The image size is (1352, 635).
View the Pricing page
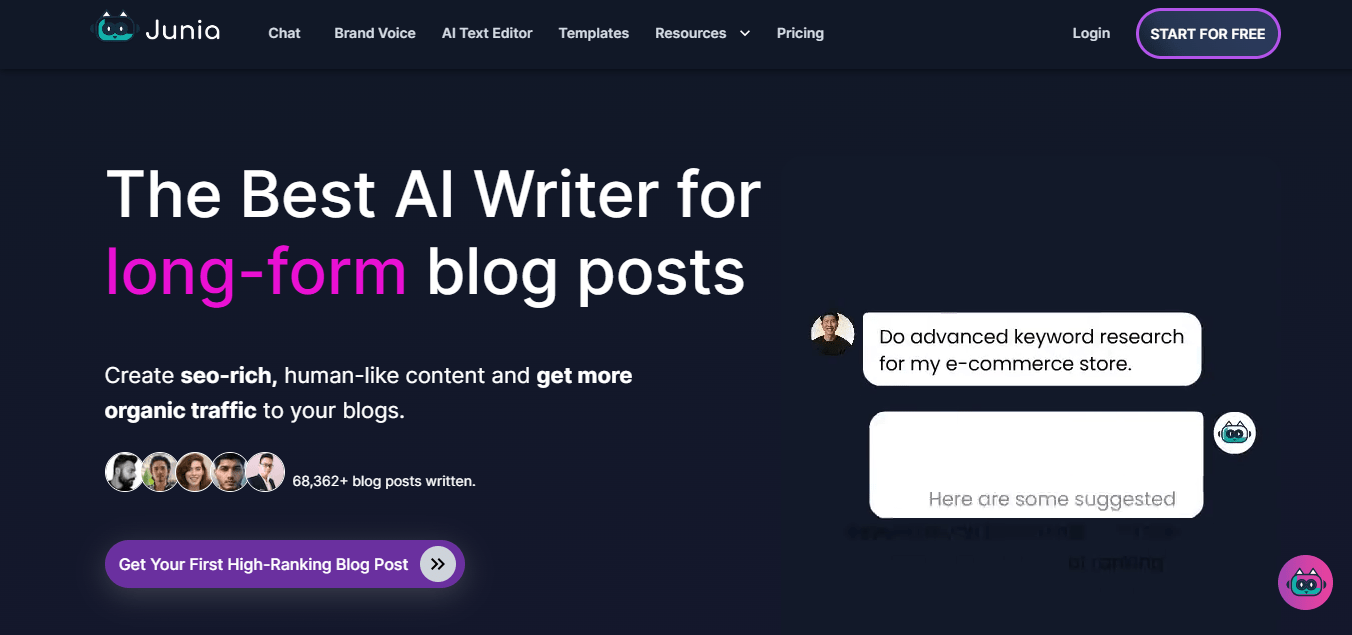coord(800,33)
